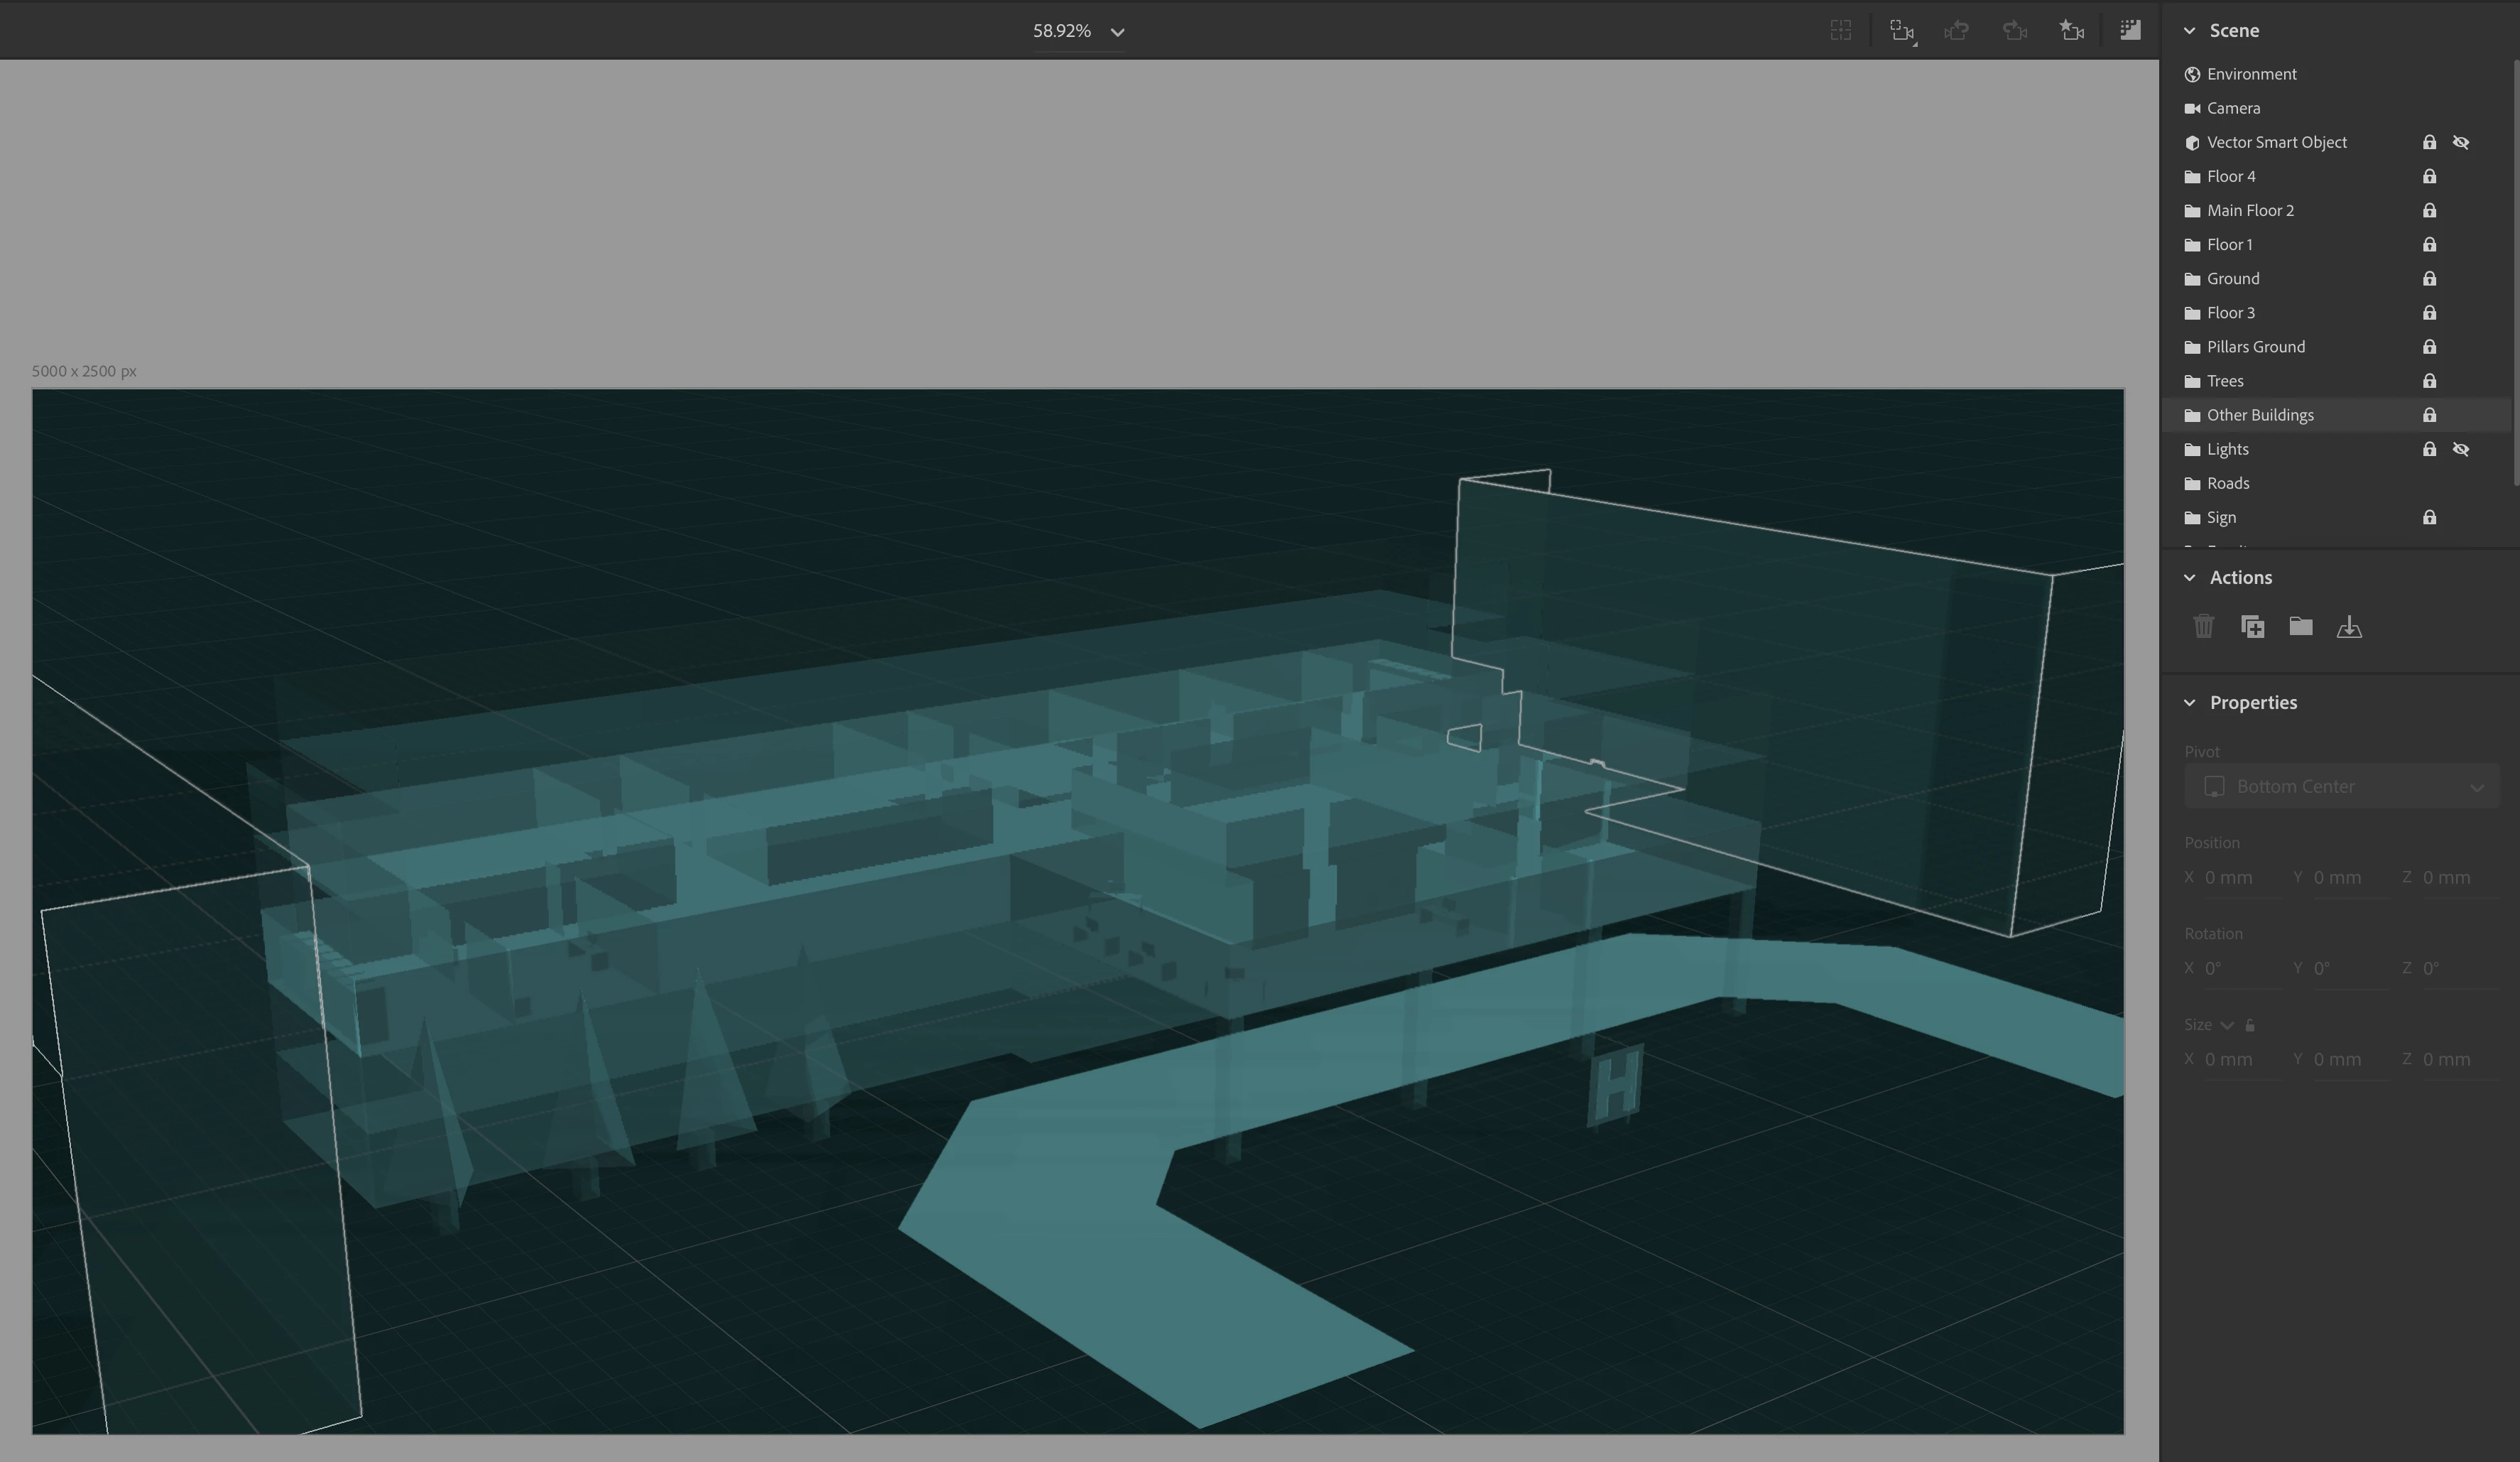The height and width of the screenshot is (1462, 2520).
Task: Toggle the render preview icon
Action: pyautogui.click(x=2130, y=31)
